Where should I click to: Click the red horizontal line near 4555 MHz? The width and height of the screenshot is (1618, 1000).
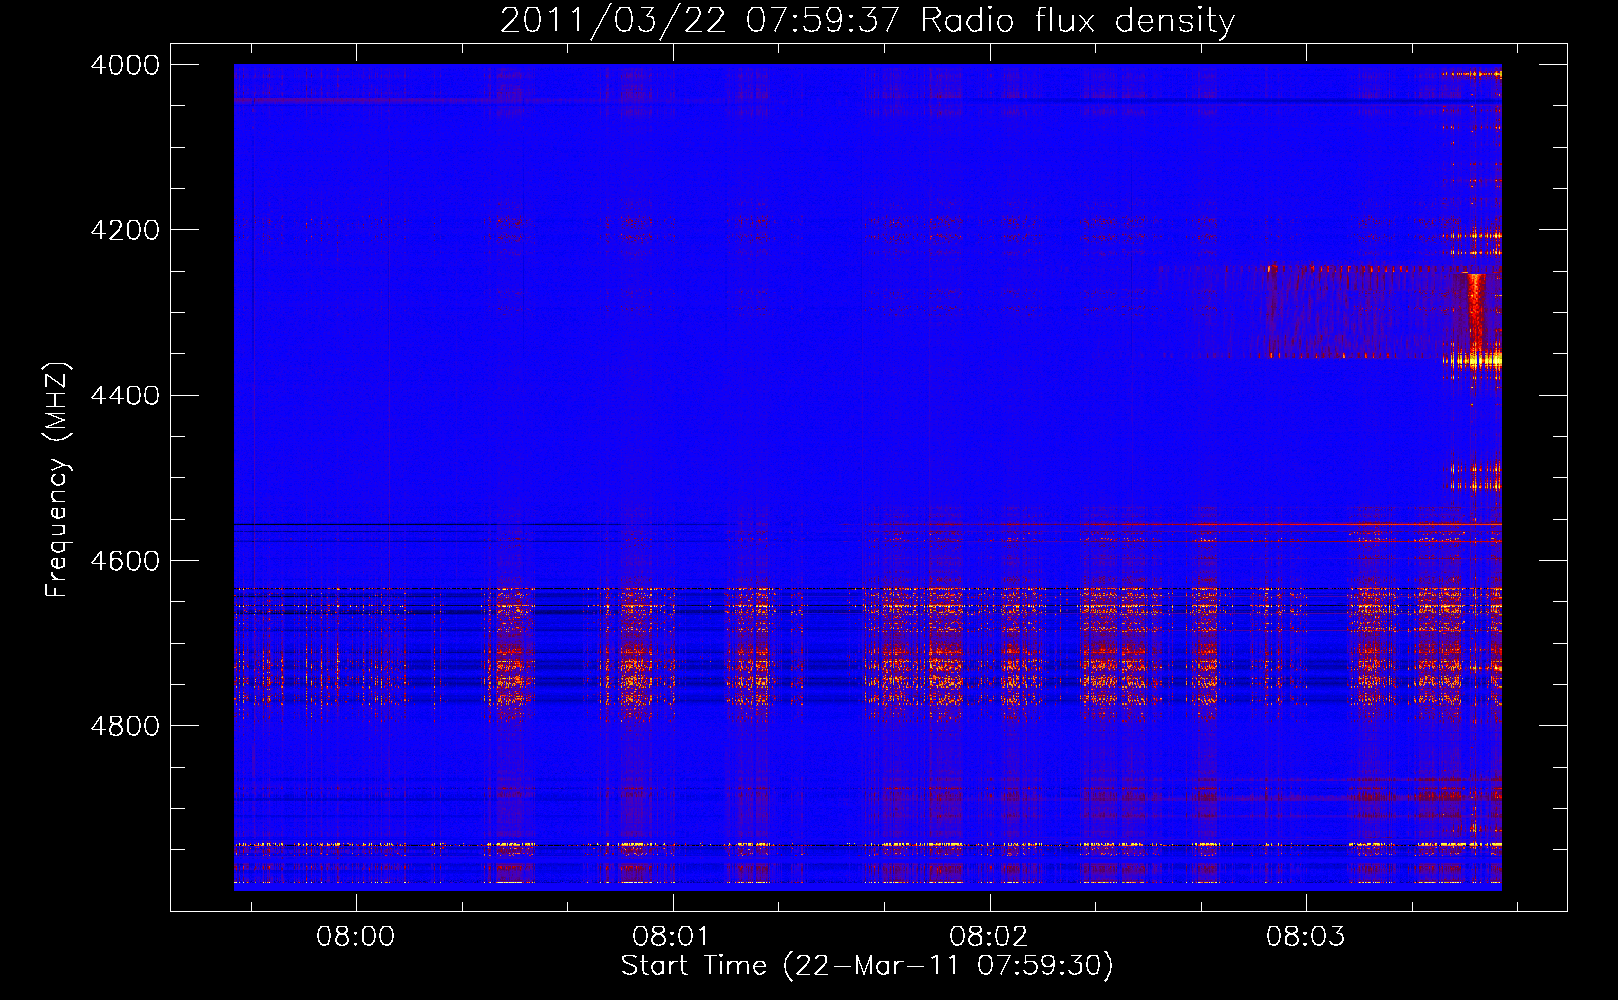1185,524
